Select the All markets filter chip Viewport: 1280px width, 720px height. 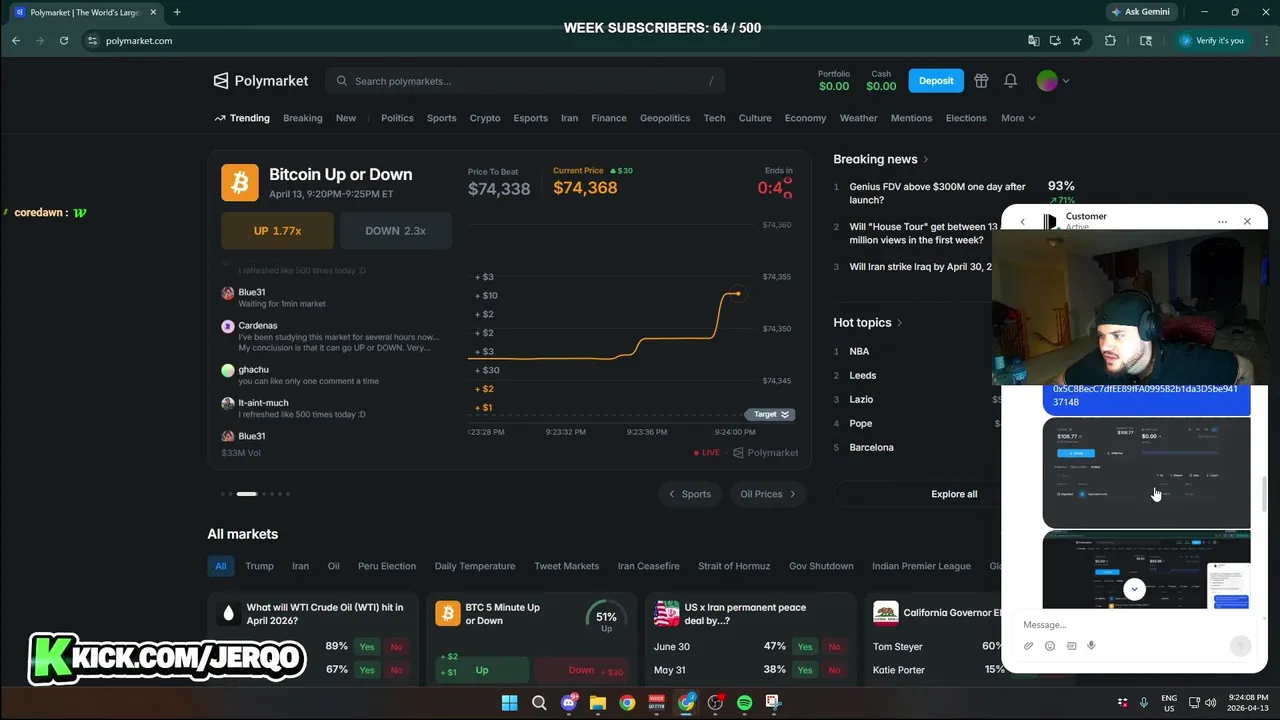221,566
